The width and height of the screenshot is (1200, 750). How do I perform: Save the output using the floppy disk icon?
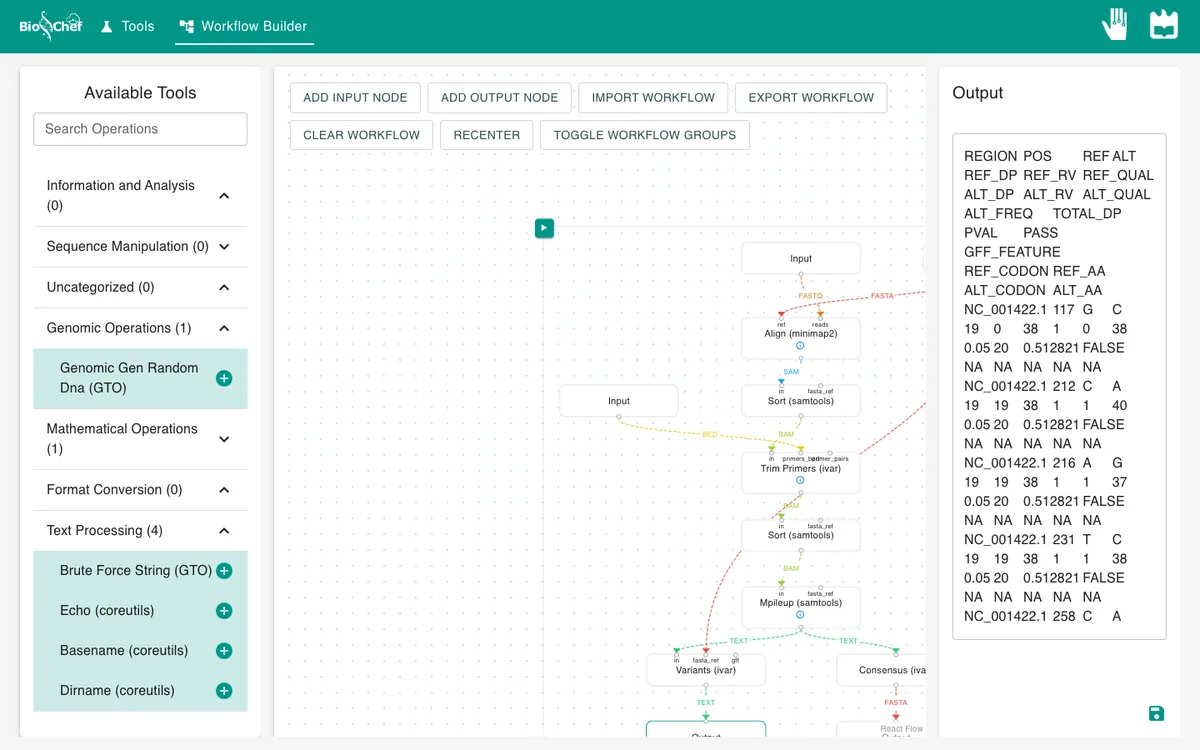pos(1156,713)
